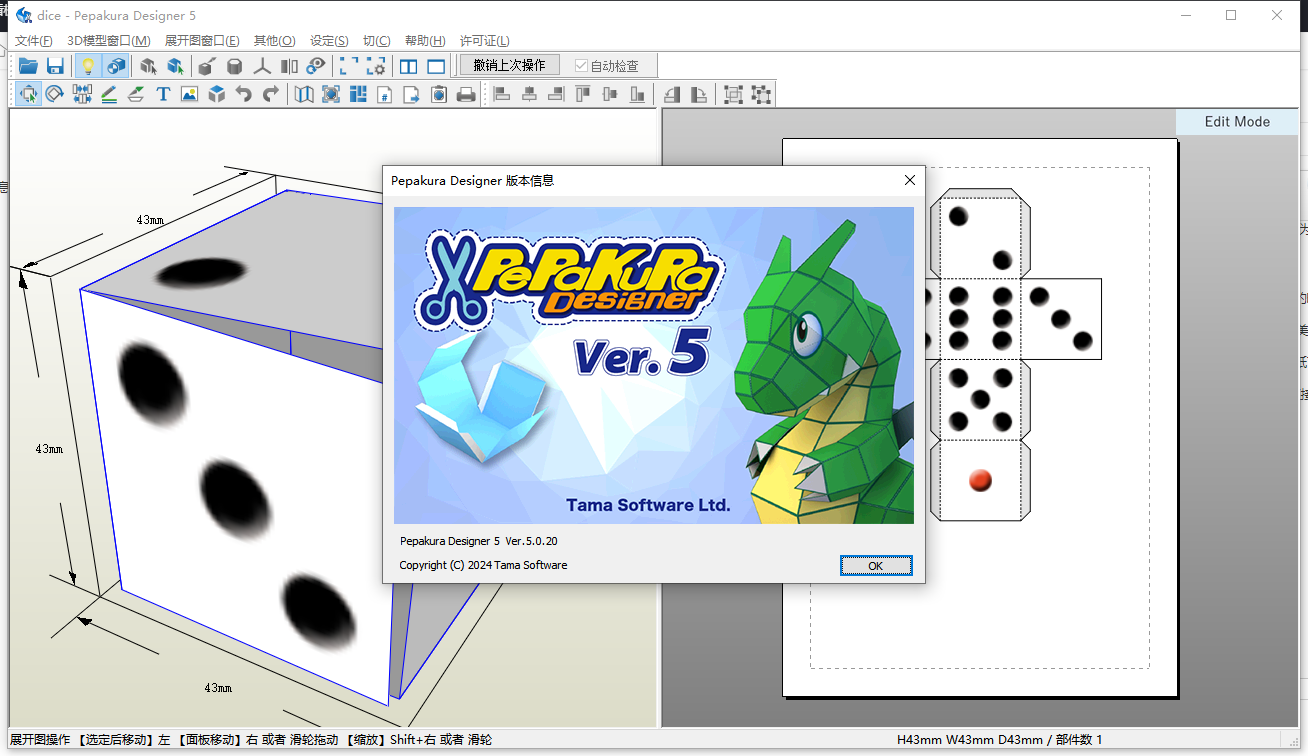This screenshot has width=1308, height=756.
Task: Click the redo curved arrow icon
Action: 271,94
